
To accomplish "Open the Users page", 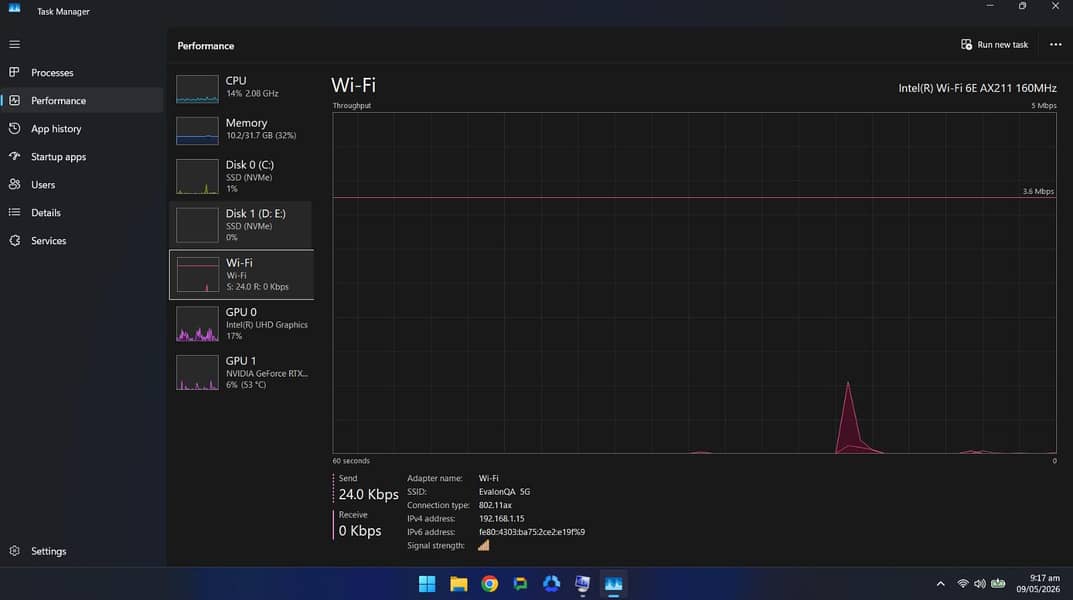I will coord(82,184).
